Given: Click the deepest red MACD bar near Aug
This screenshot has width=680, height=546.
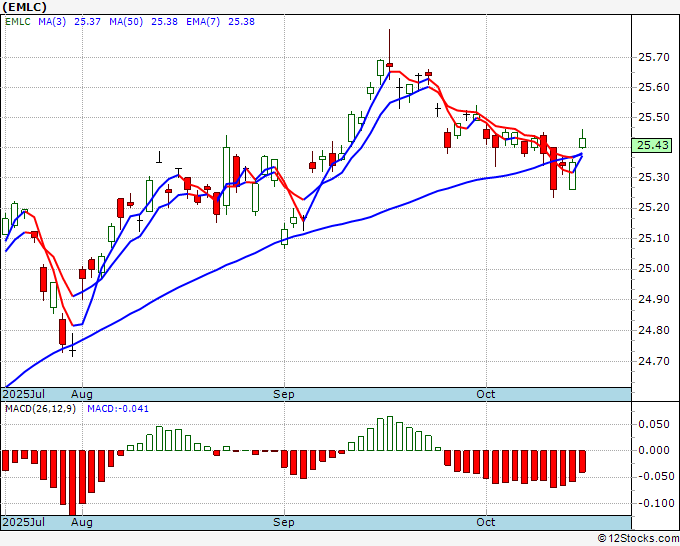Looking at the screenshot, I should tap(72, 483).
